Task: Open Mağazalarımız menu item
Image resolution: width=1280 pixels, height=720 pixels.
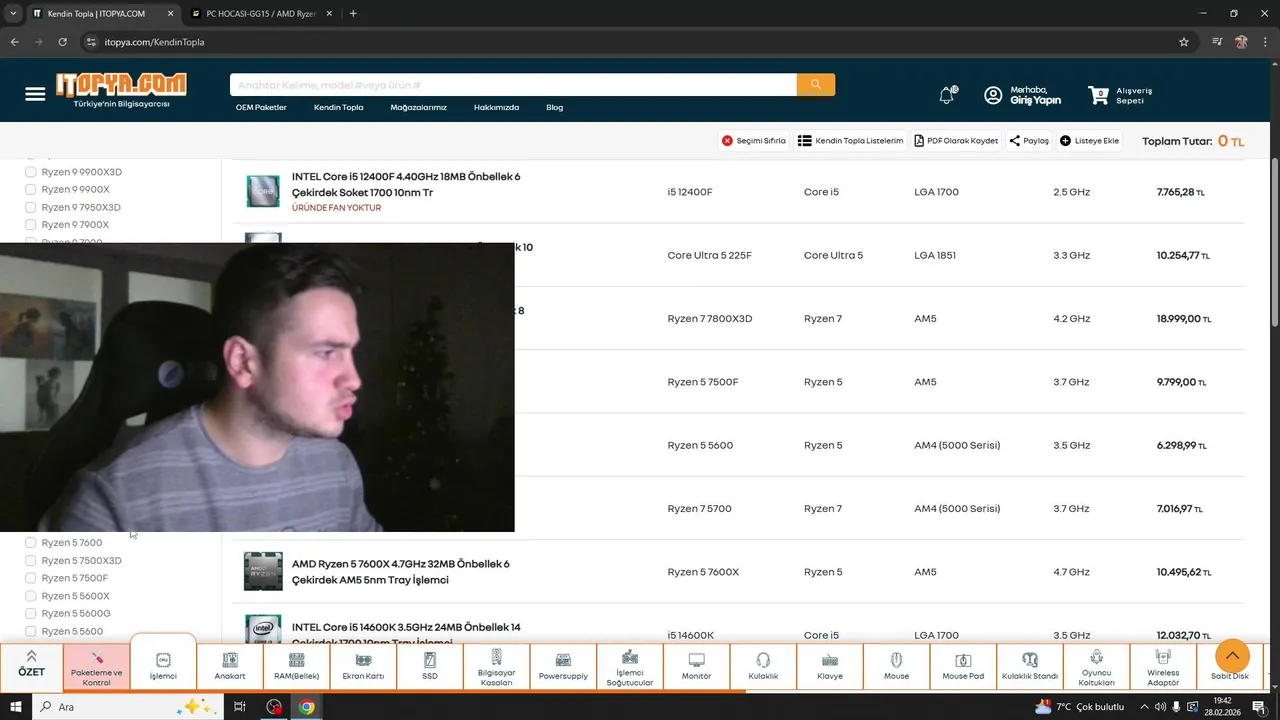Action: (x=418, y=107)
